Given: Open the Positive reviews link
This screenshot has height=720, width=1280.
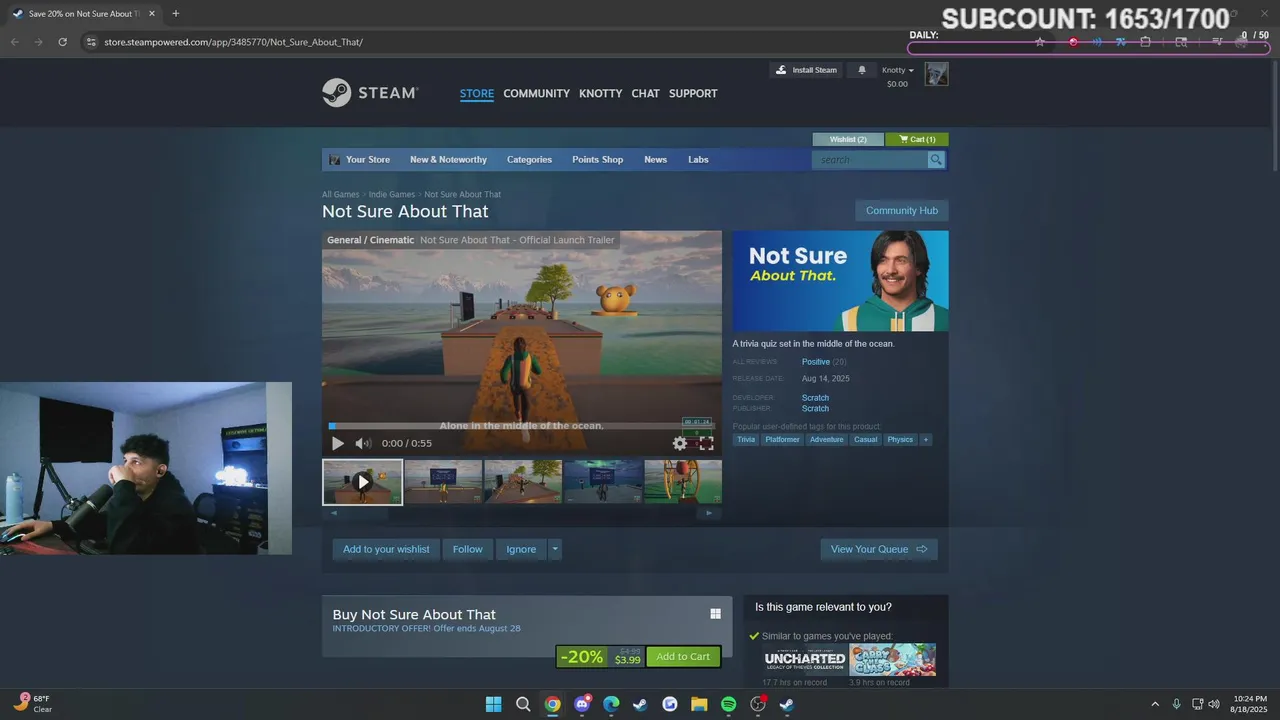Looking at the screenshot, I should (x=816, y=362).
